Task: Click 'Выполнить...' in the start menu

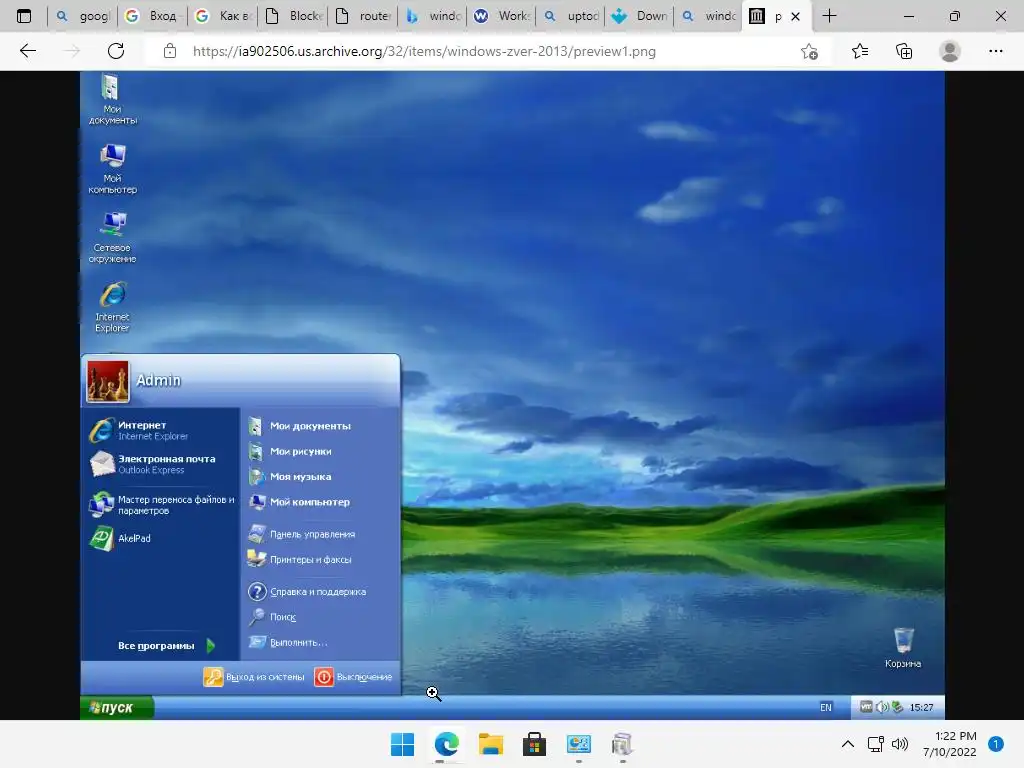Action: (x=288, y=643)
